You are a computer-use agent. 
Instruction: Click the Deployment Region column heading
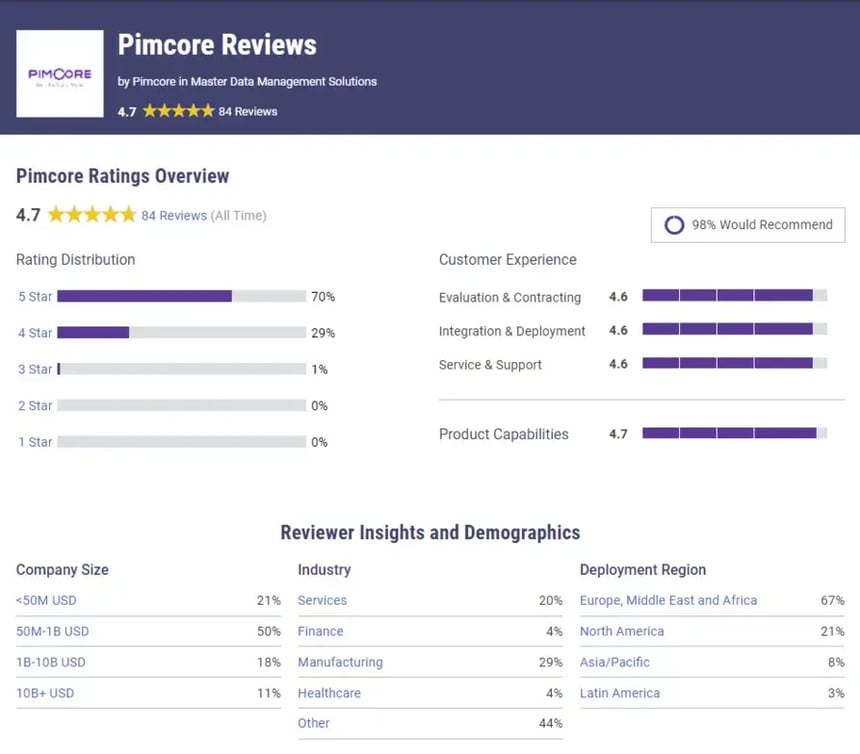click(x=643, y=570)
